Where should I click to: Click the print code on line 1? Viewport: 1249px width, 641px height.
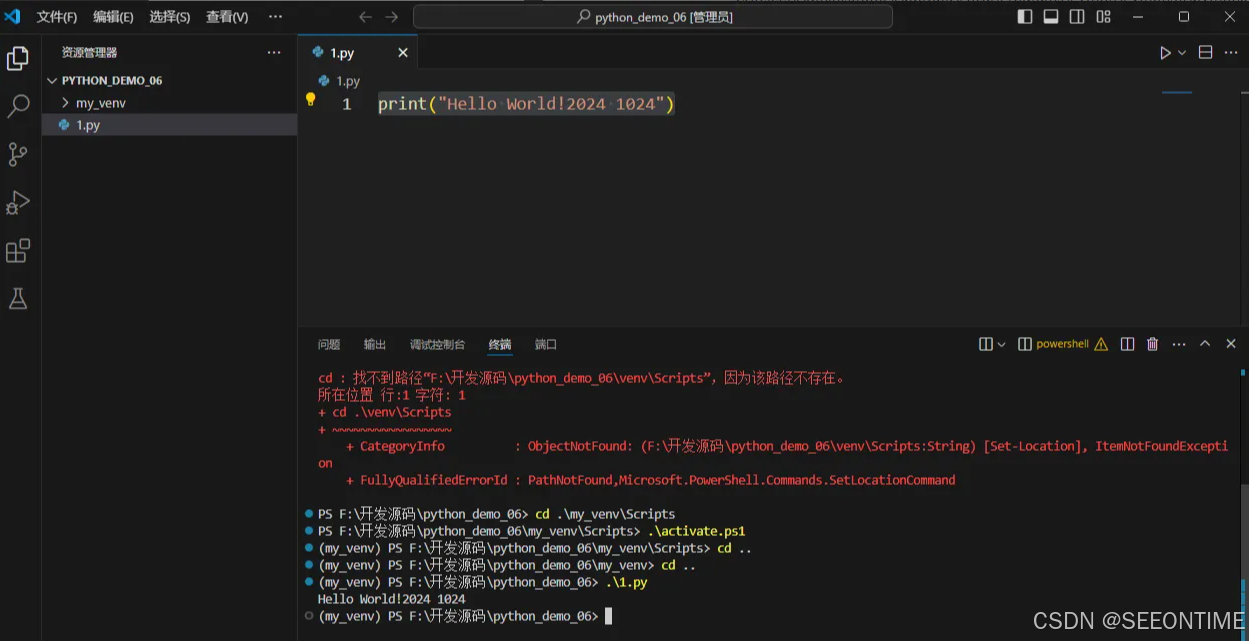[x=526, y=104]
